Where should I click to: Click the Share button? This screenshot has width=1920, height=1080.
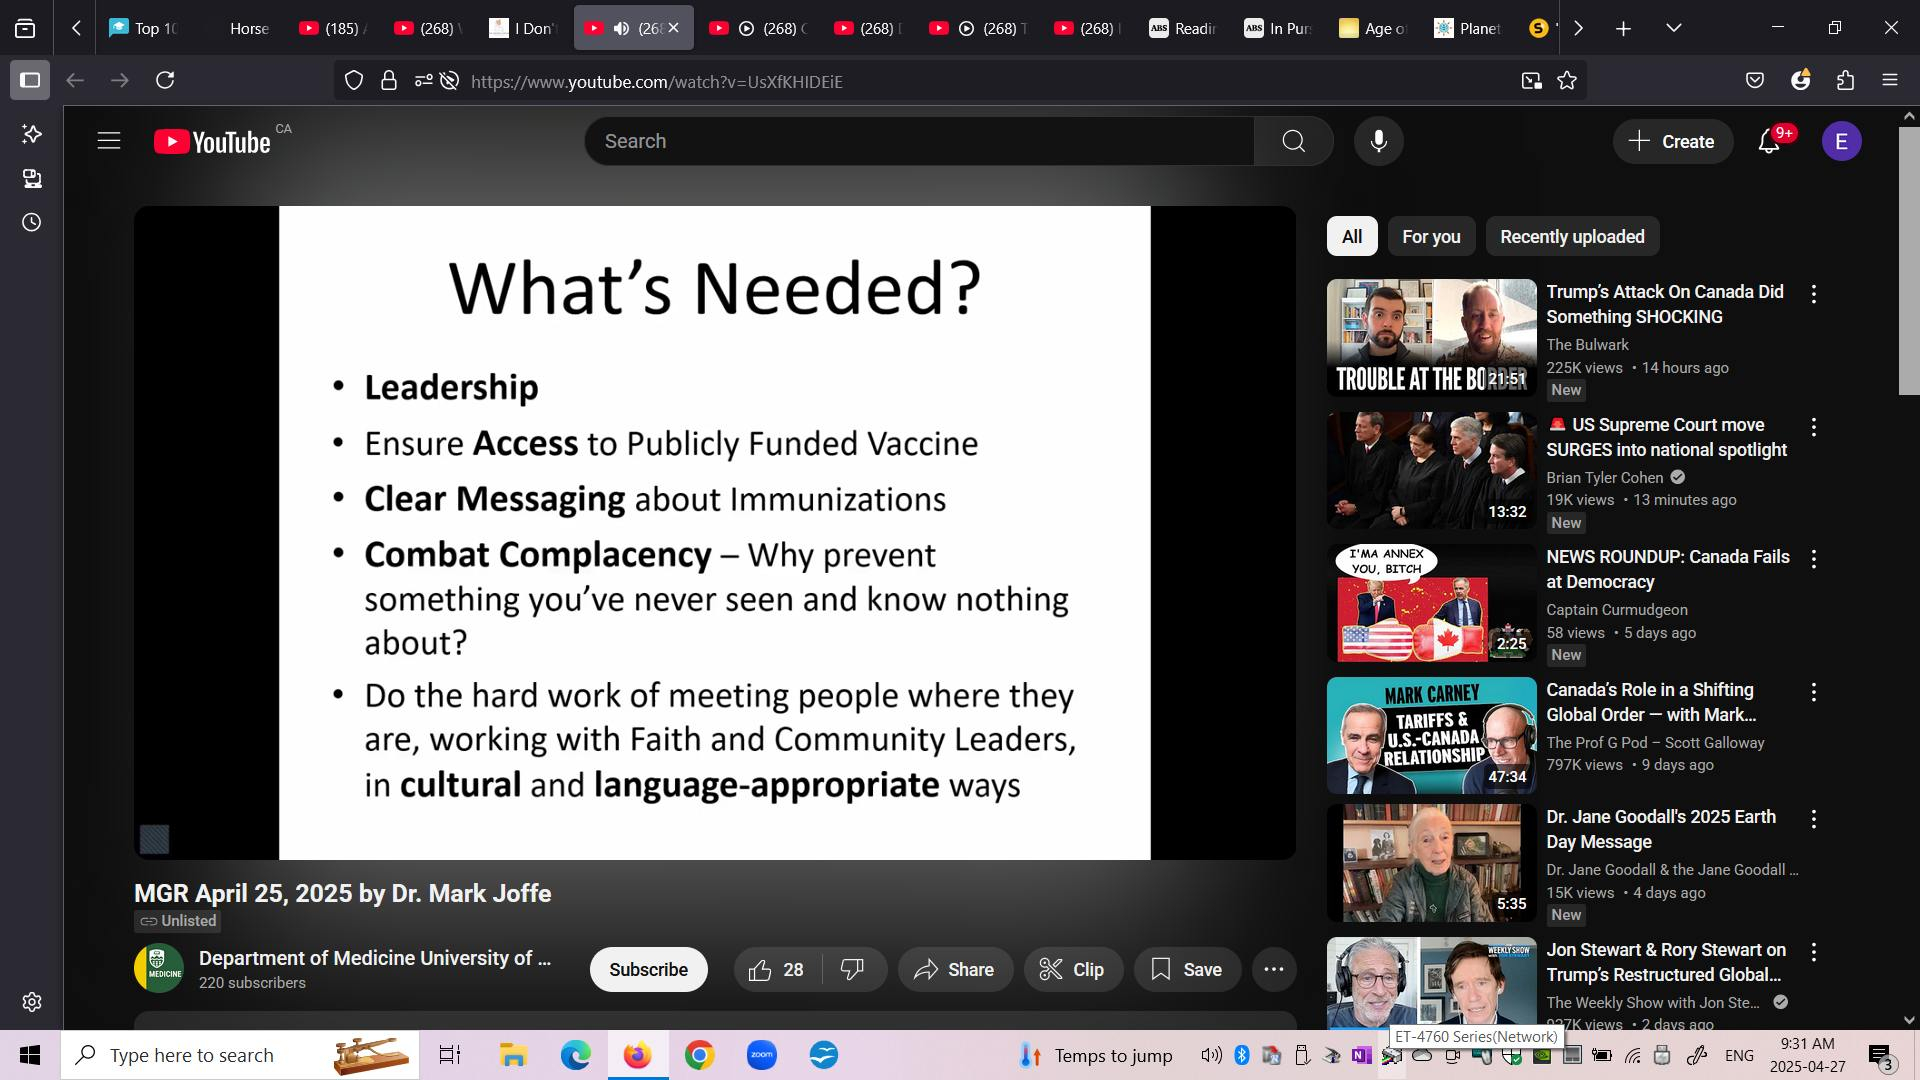pos(954,969)
